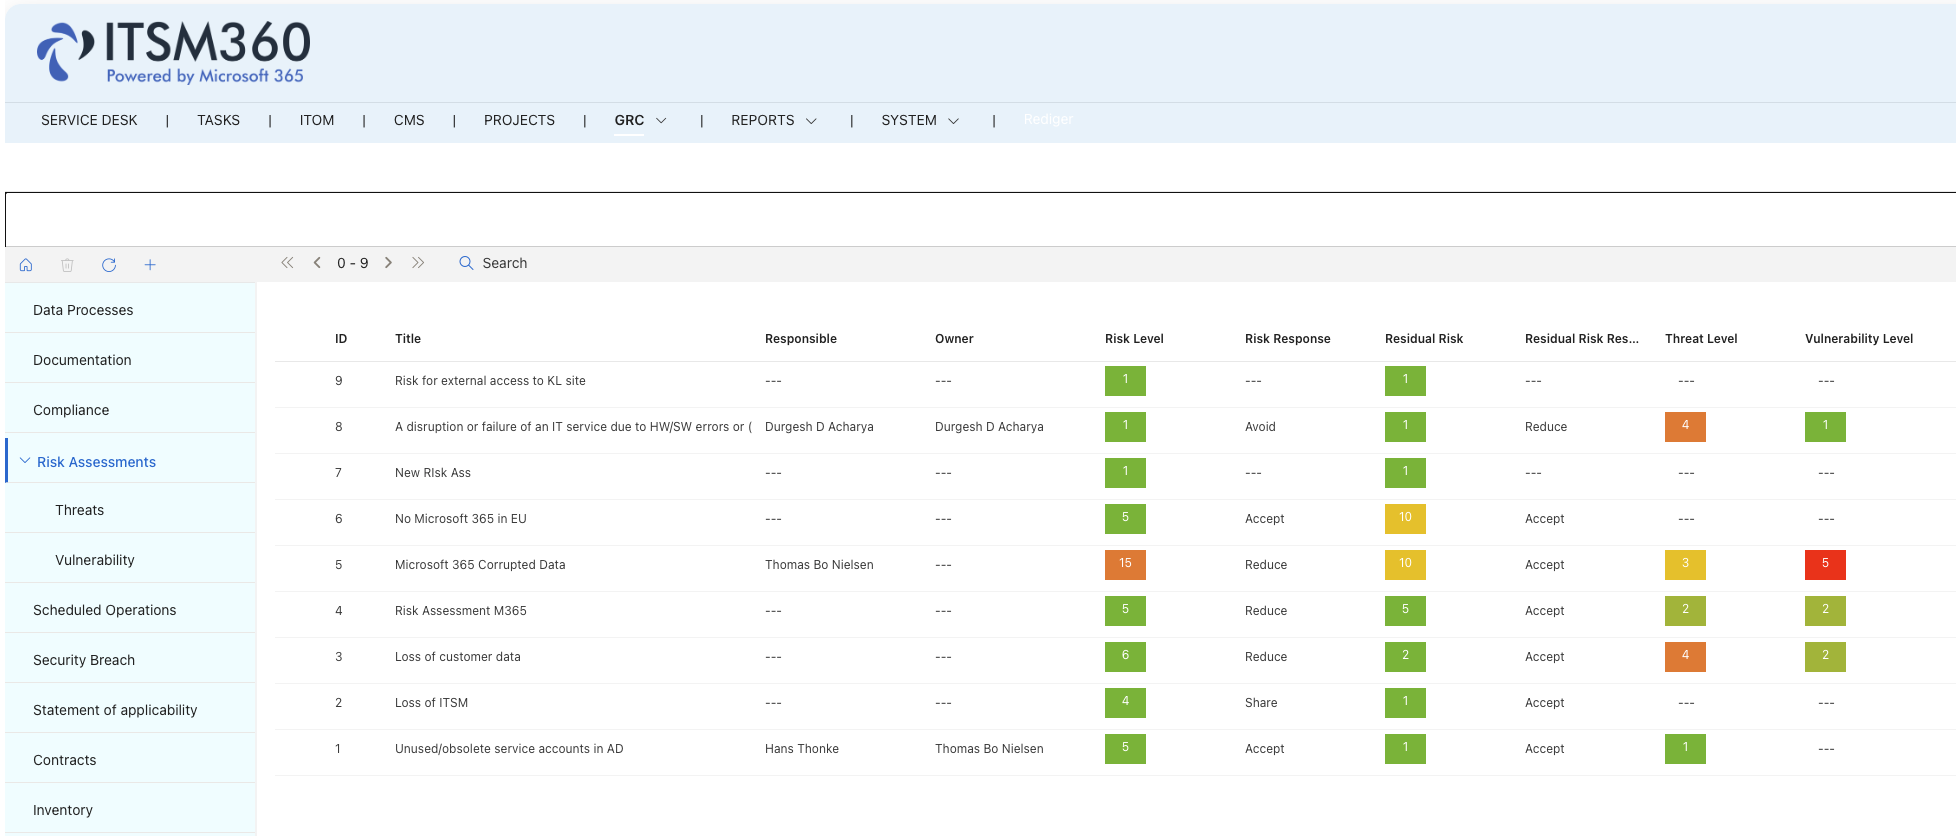Open the REPORTS dropdown menu
This screenshot has height=836, width=1956.
(x=774, y=120)
